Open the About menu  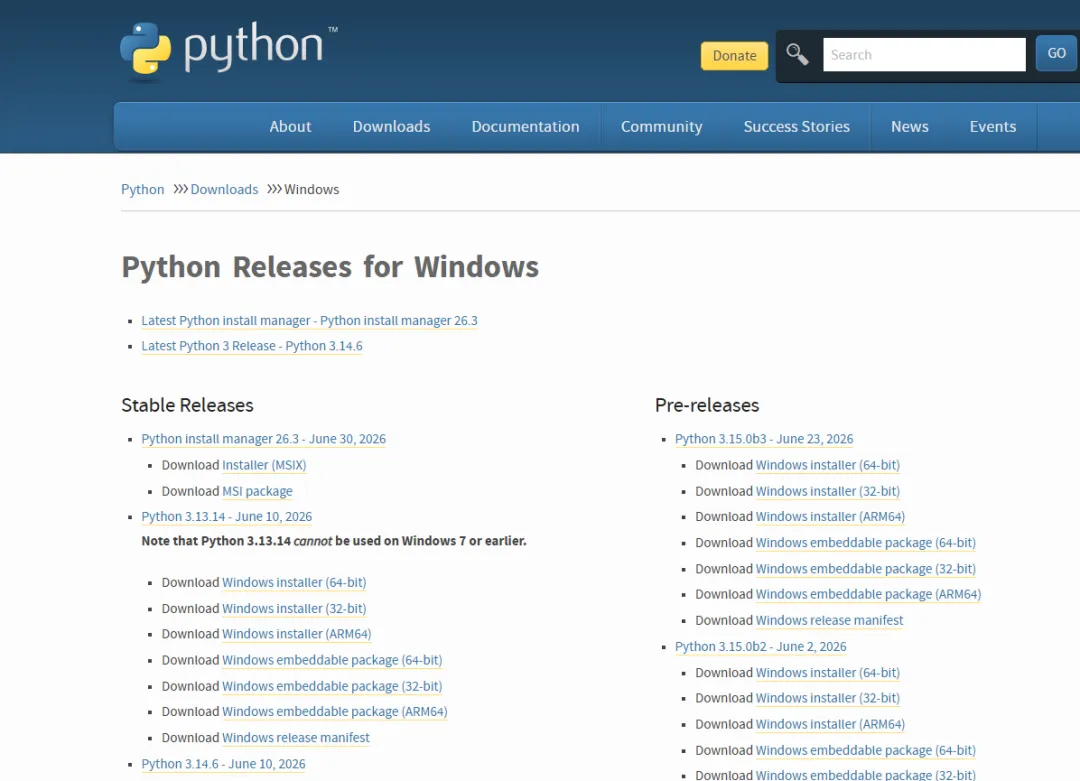tap(290, 127)
